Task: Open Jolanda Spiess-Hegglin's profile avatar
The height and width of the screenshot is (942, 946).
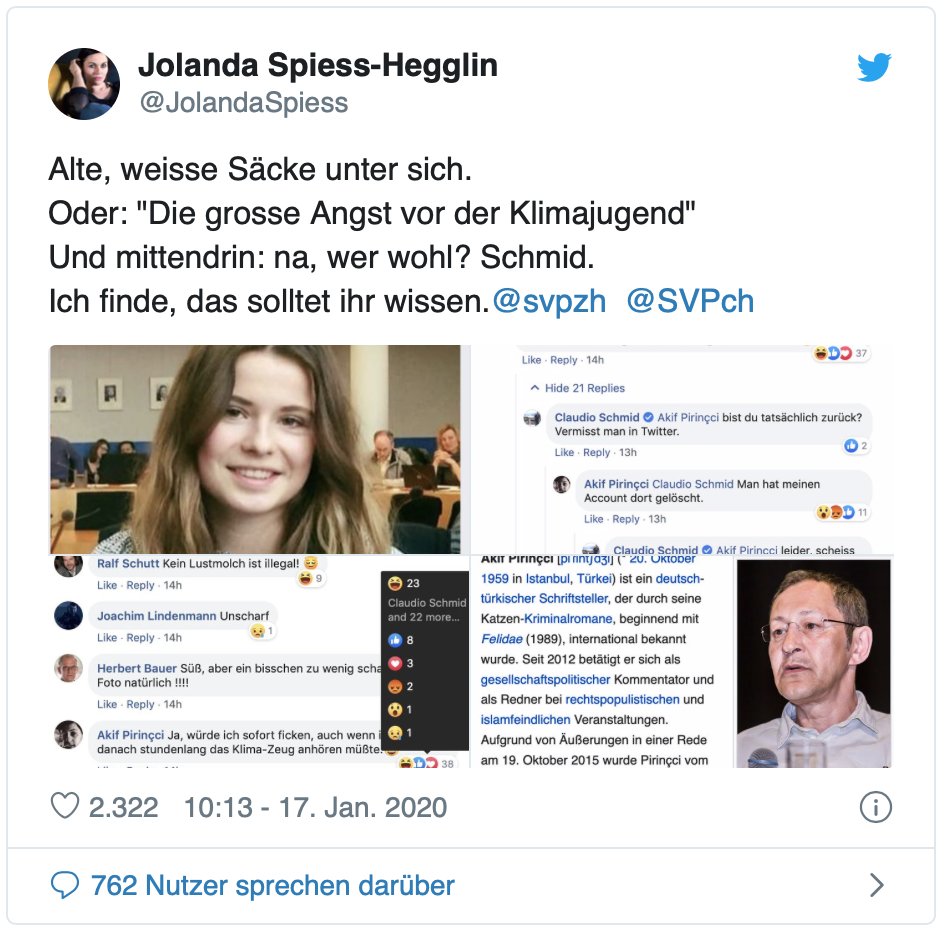Action: 84,84
